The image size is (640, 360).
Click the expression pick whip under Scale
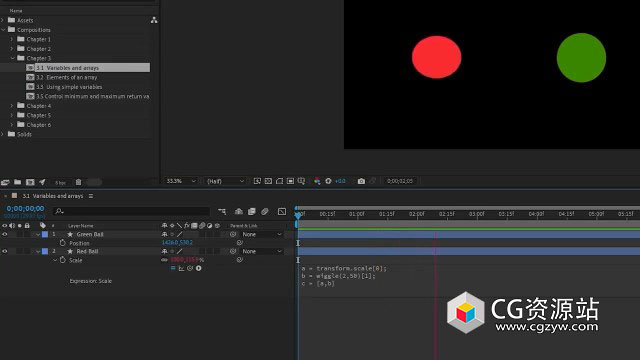tap(190, 268)
